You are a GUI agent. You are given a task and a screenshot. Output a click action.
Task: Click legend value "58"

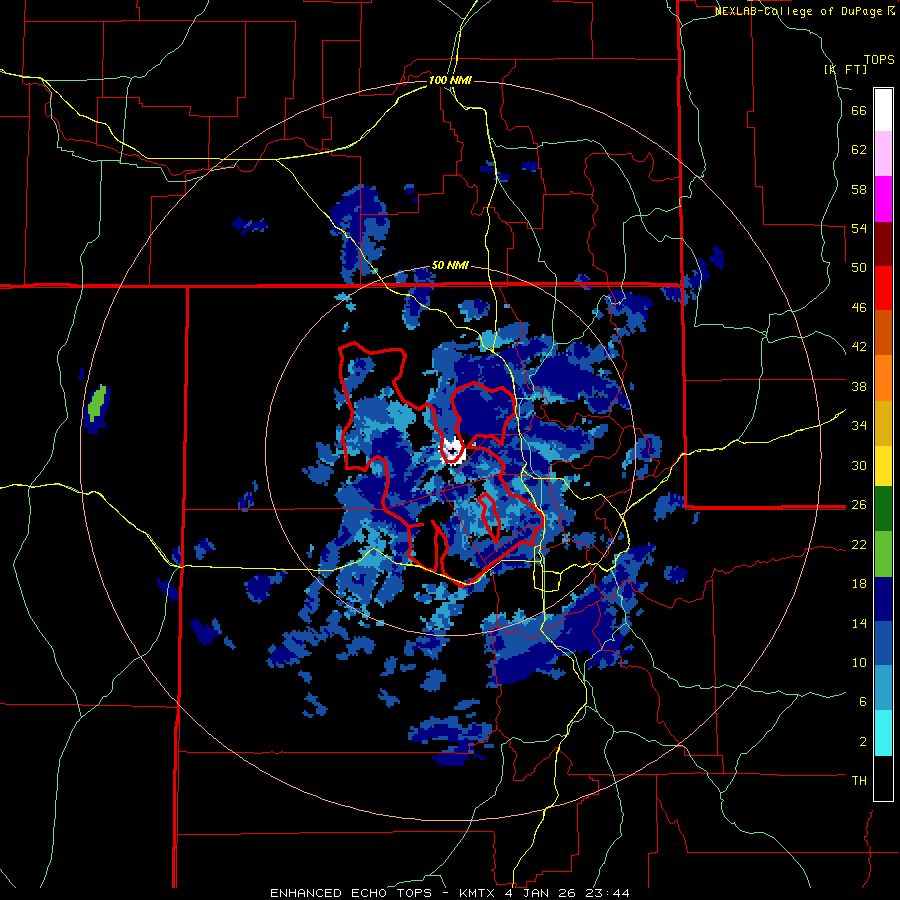coord(859,189)
